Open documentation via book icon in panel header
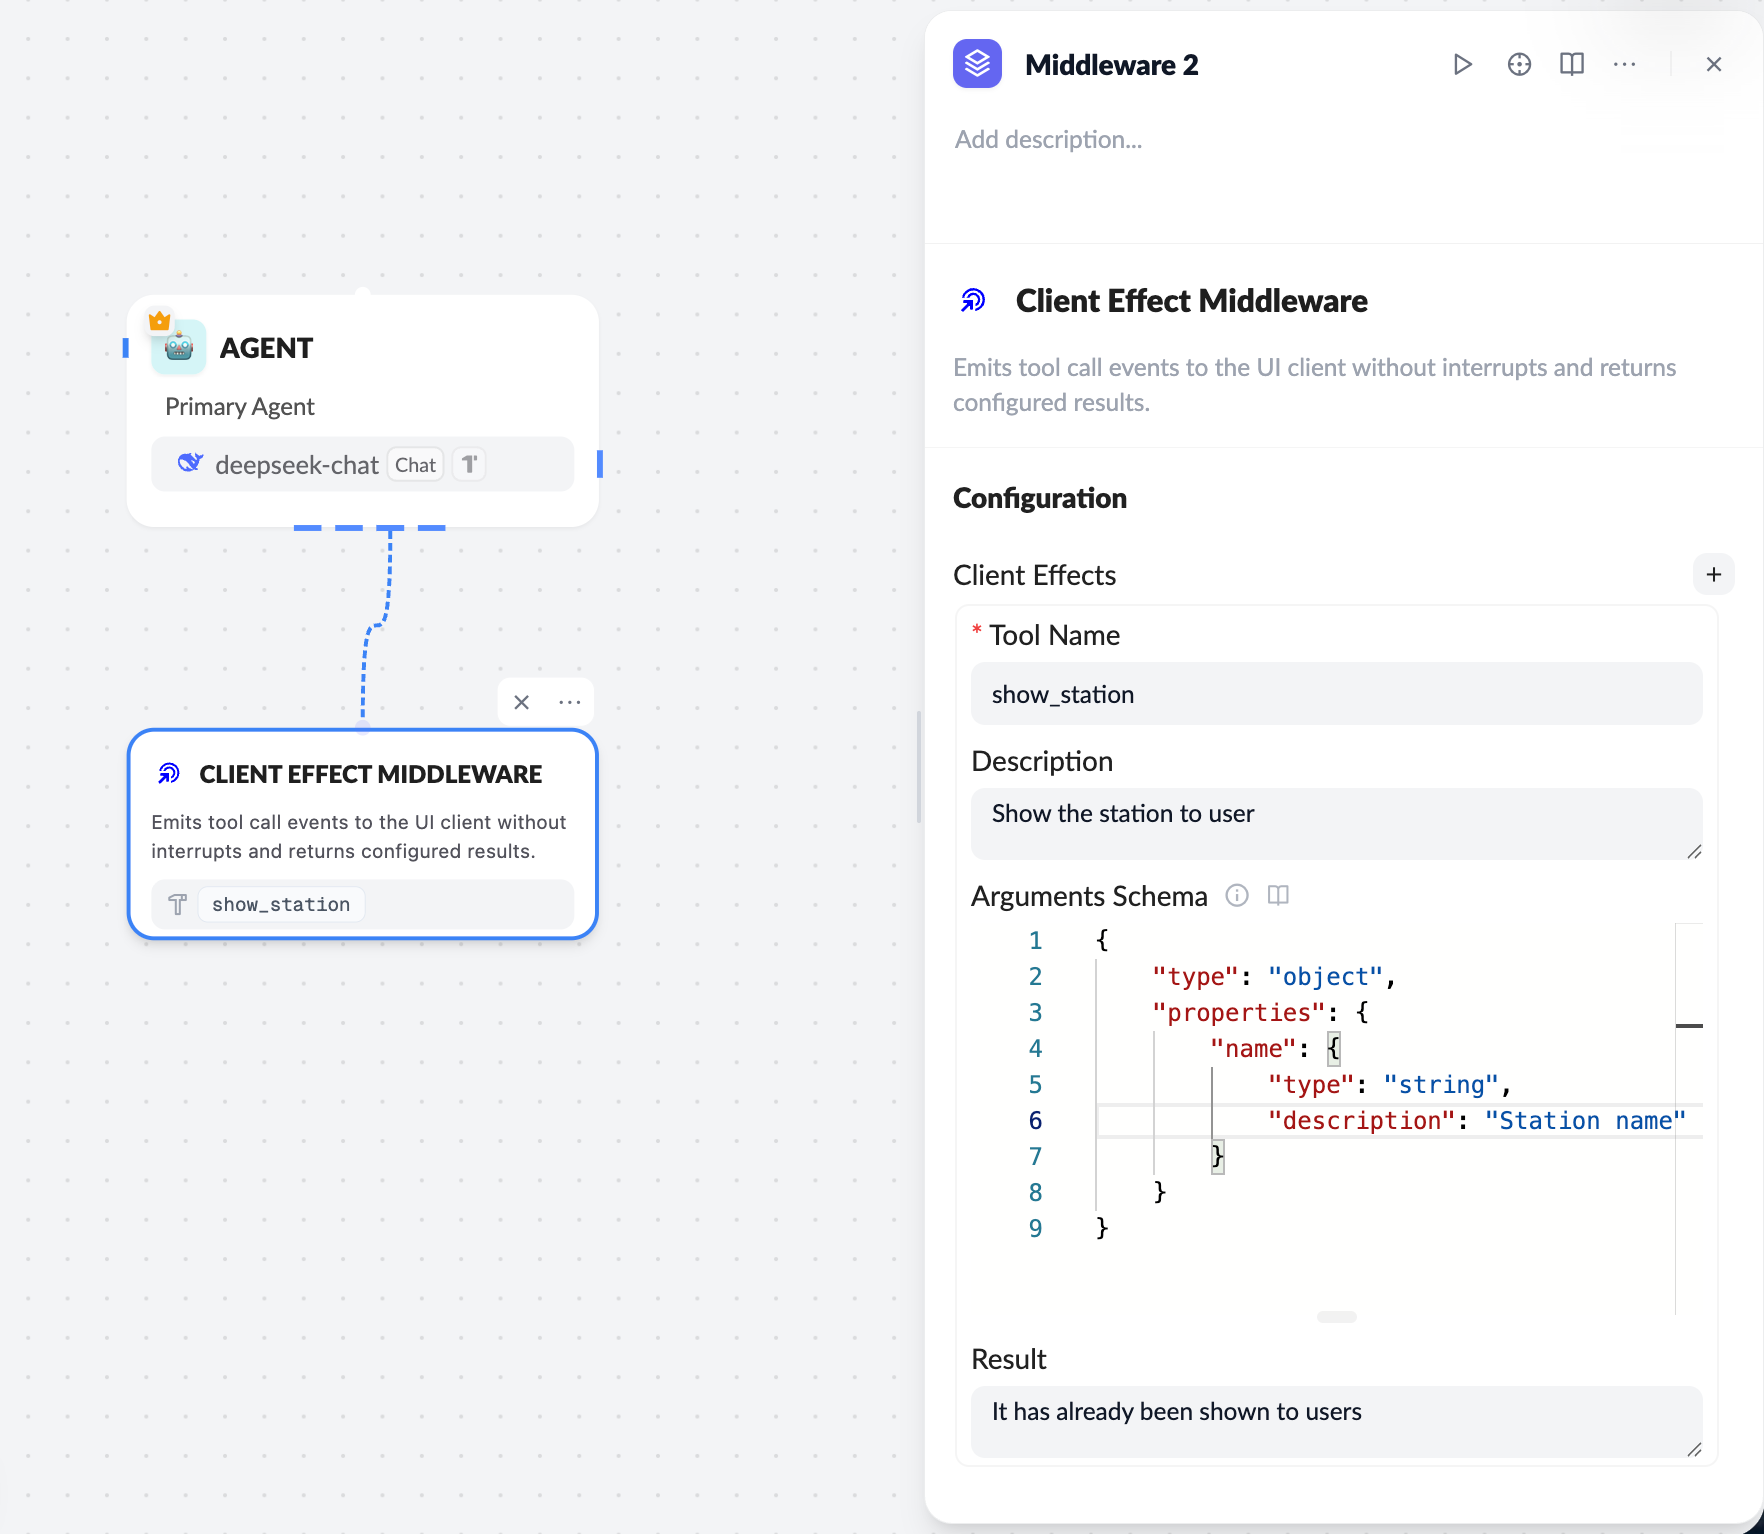This screenshot has width=1764, height=1534. [x=1571, y=63]
